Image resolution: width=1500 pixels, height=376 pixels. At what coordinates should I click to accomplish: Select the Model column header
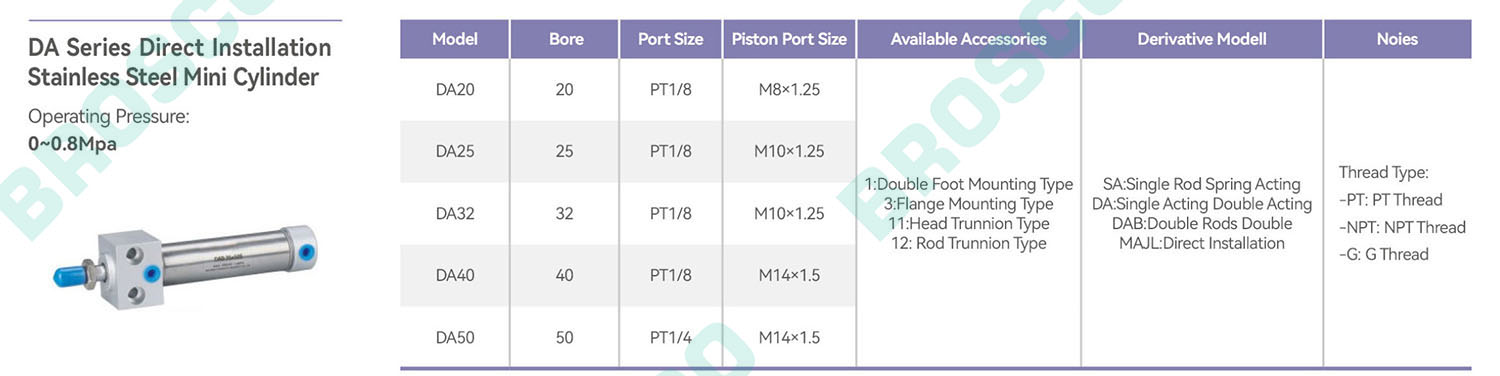[x=455, y=39]
